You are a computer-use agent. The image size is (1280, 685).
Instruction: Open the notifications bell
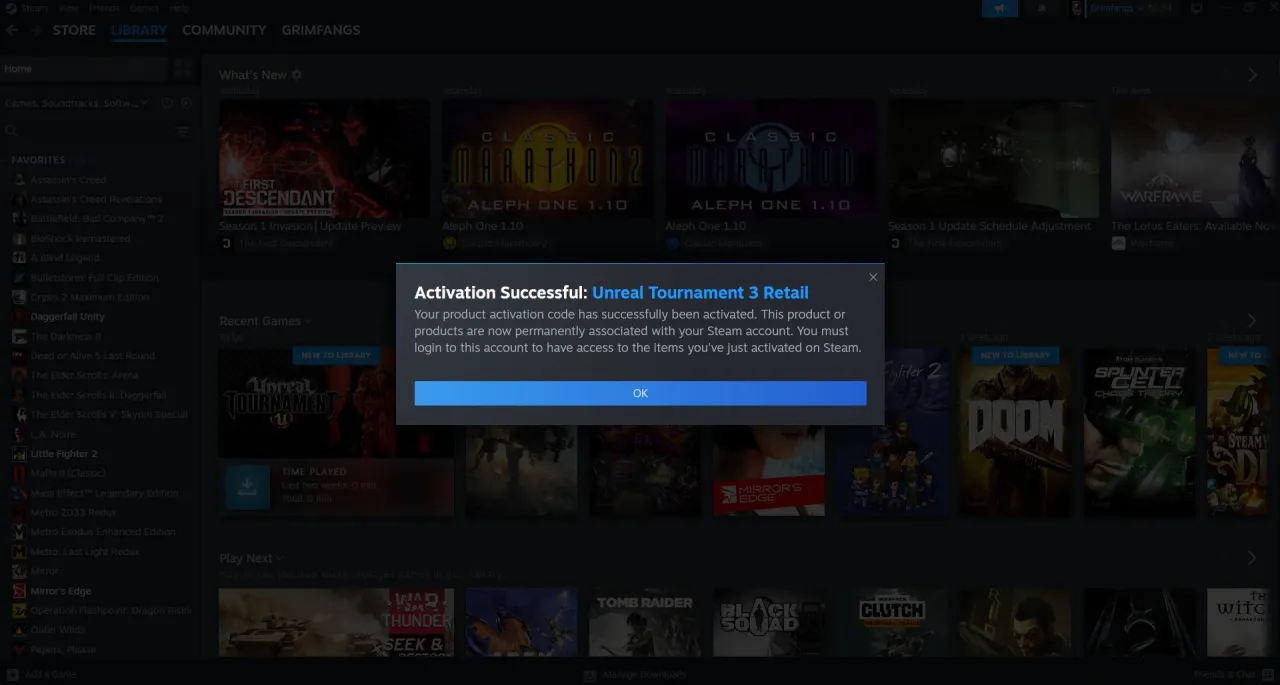[x=1042, y=9]
